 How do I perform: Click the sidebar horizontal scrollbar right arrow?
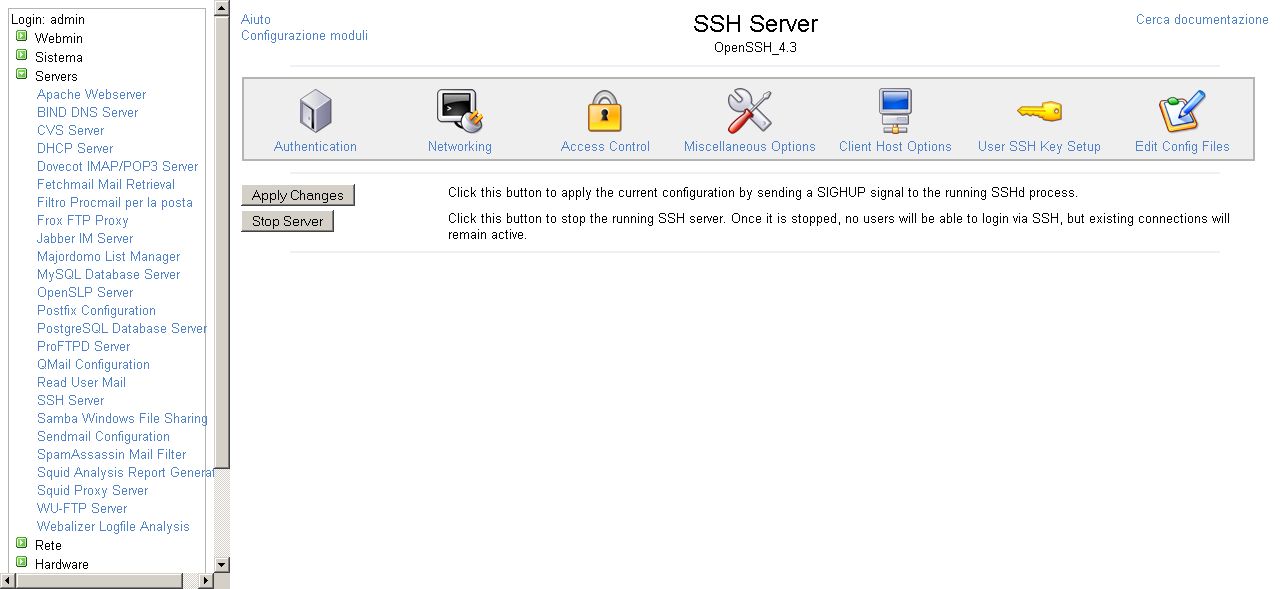207,581
